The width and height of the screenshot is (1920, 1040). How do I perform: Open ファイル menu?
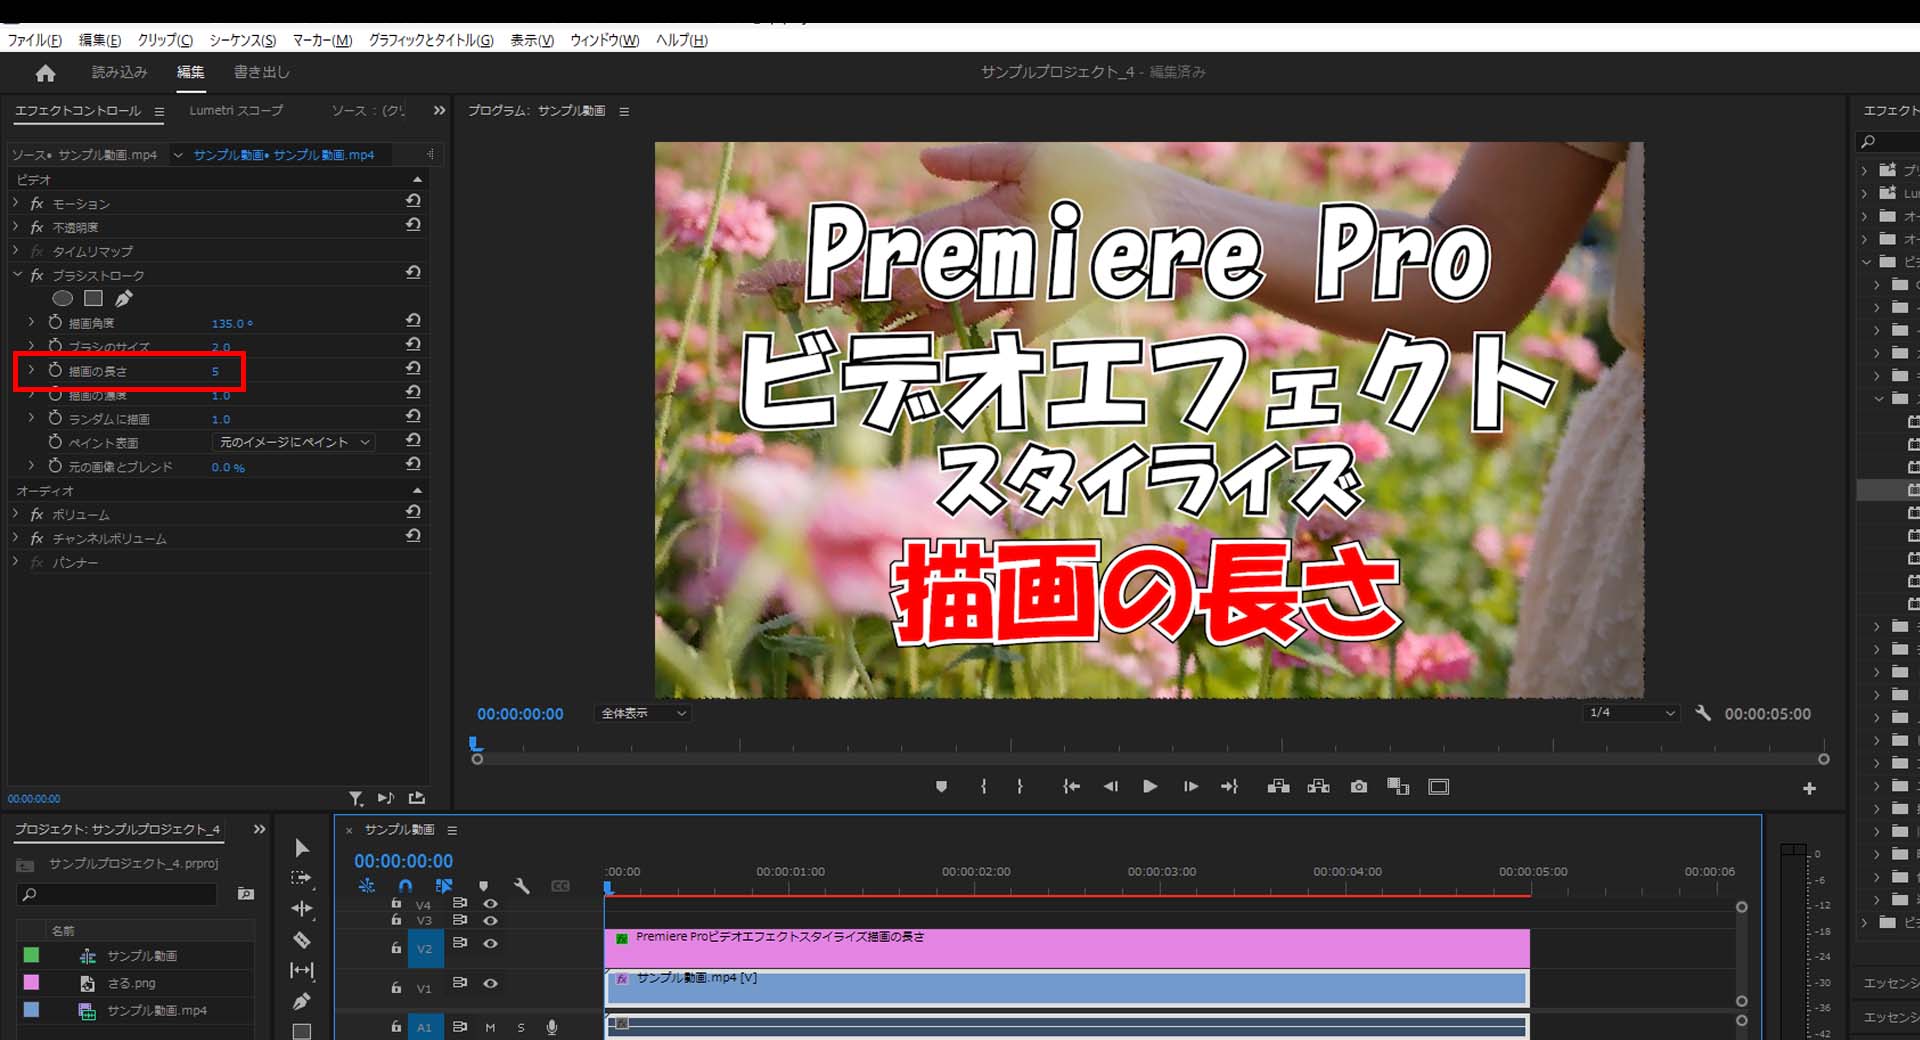point(34,40)
